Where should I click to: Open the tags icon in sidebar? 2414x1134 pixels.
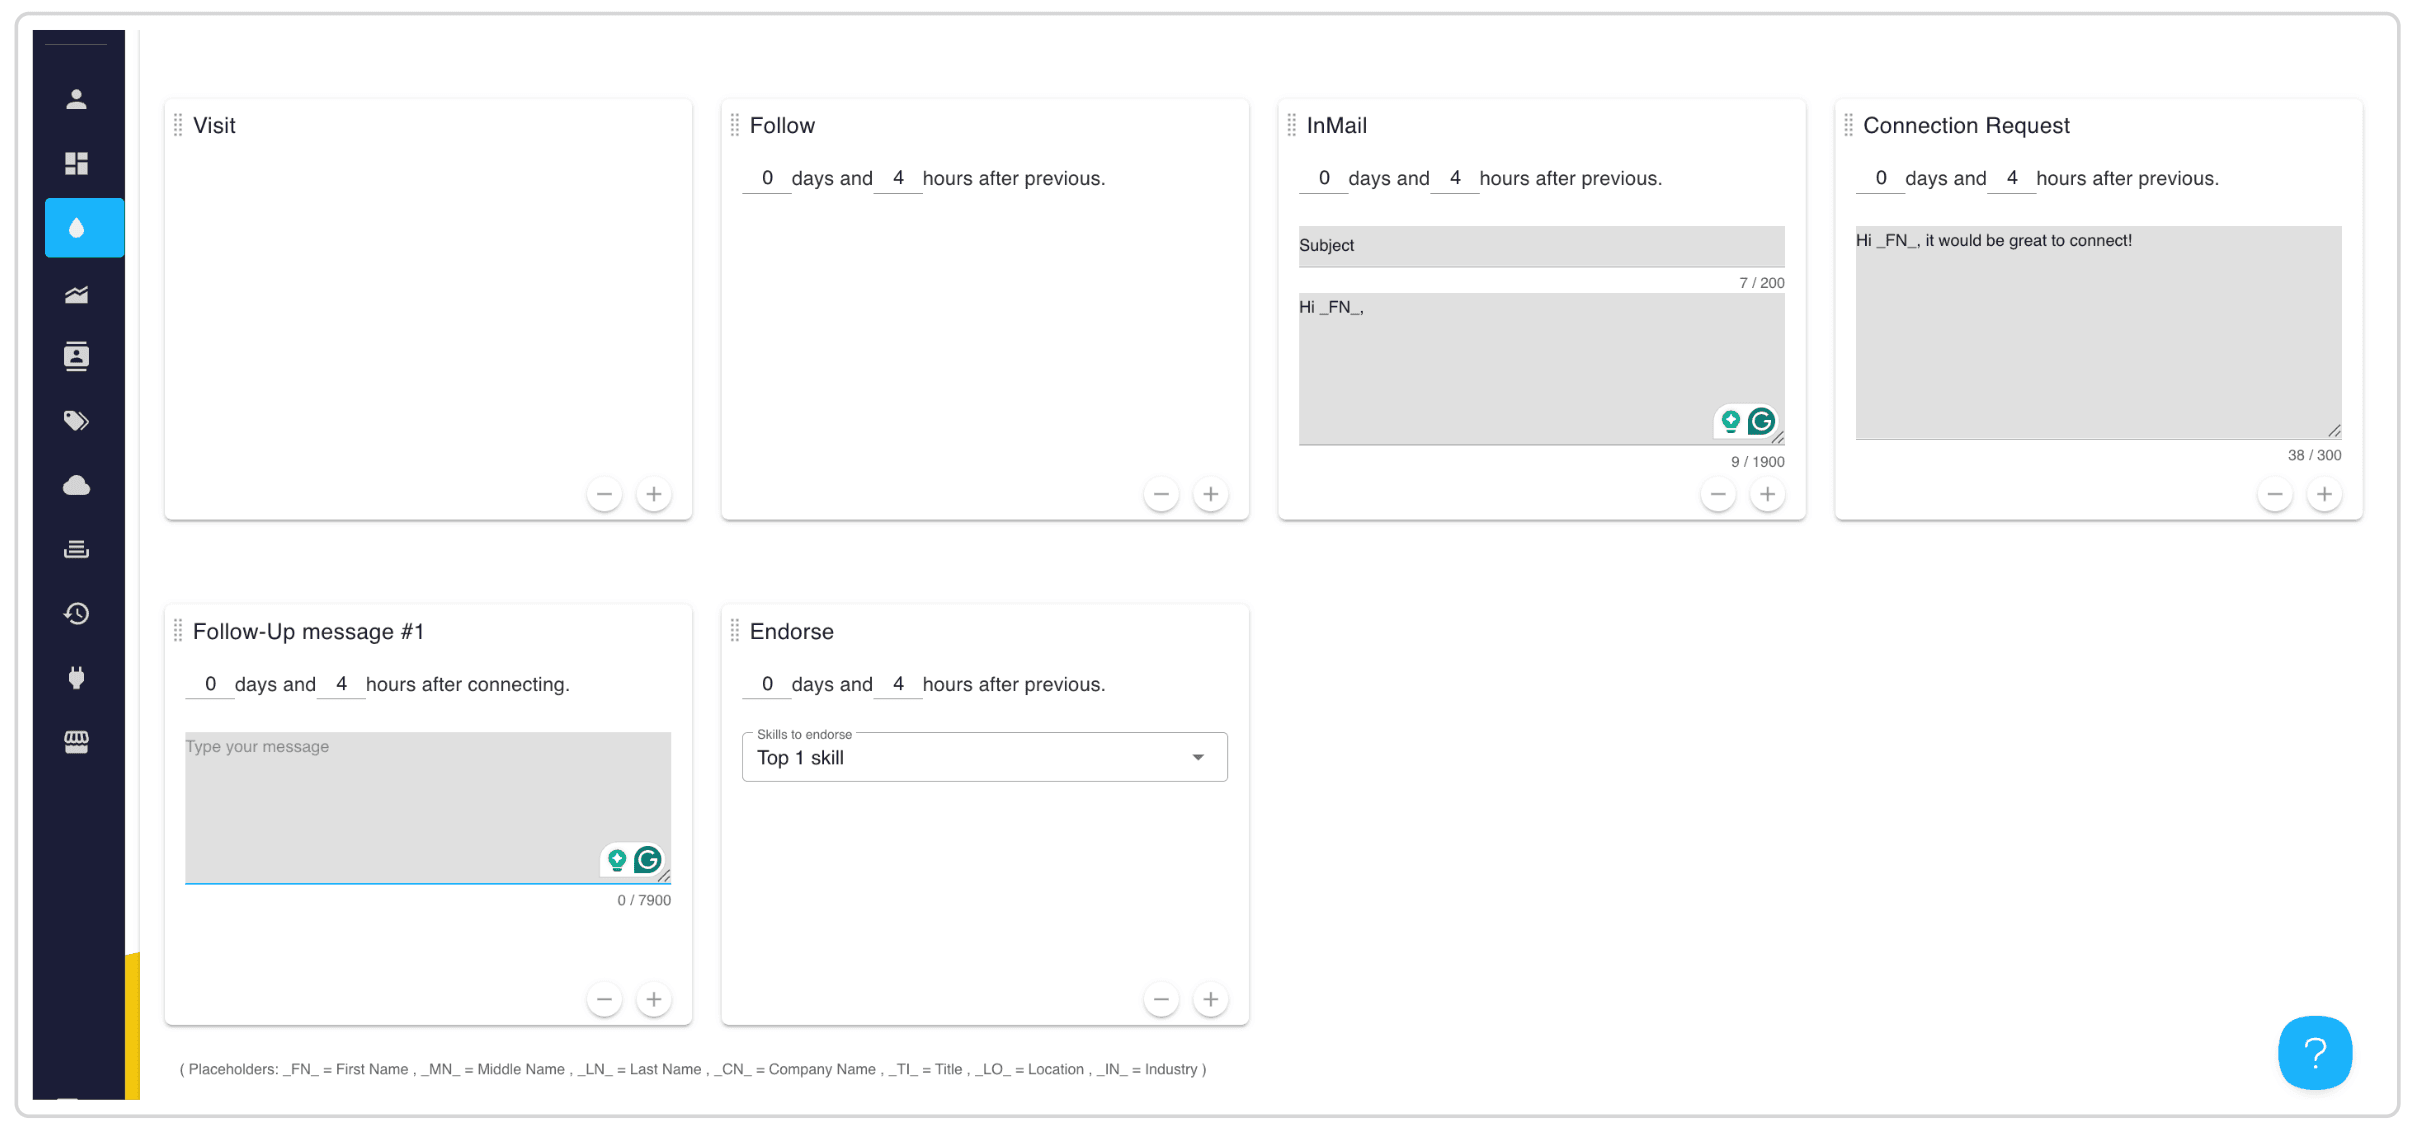pyautogui.click(x=77, y=421)
